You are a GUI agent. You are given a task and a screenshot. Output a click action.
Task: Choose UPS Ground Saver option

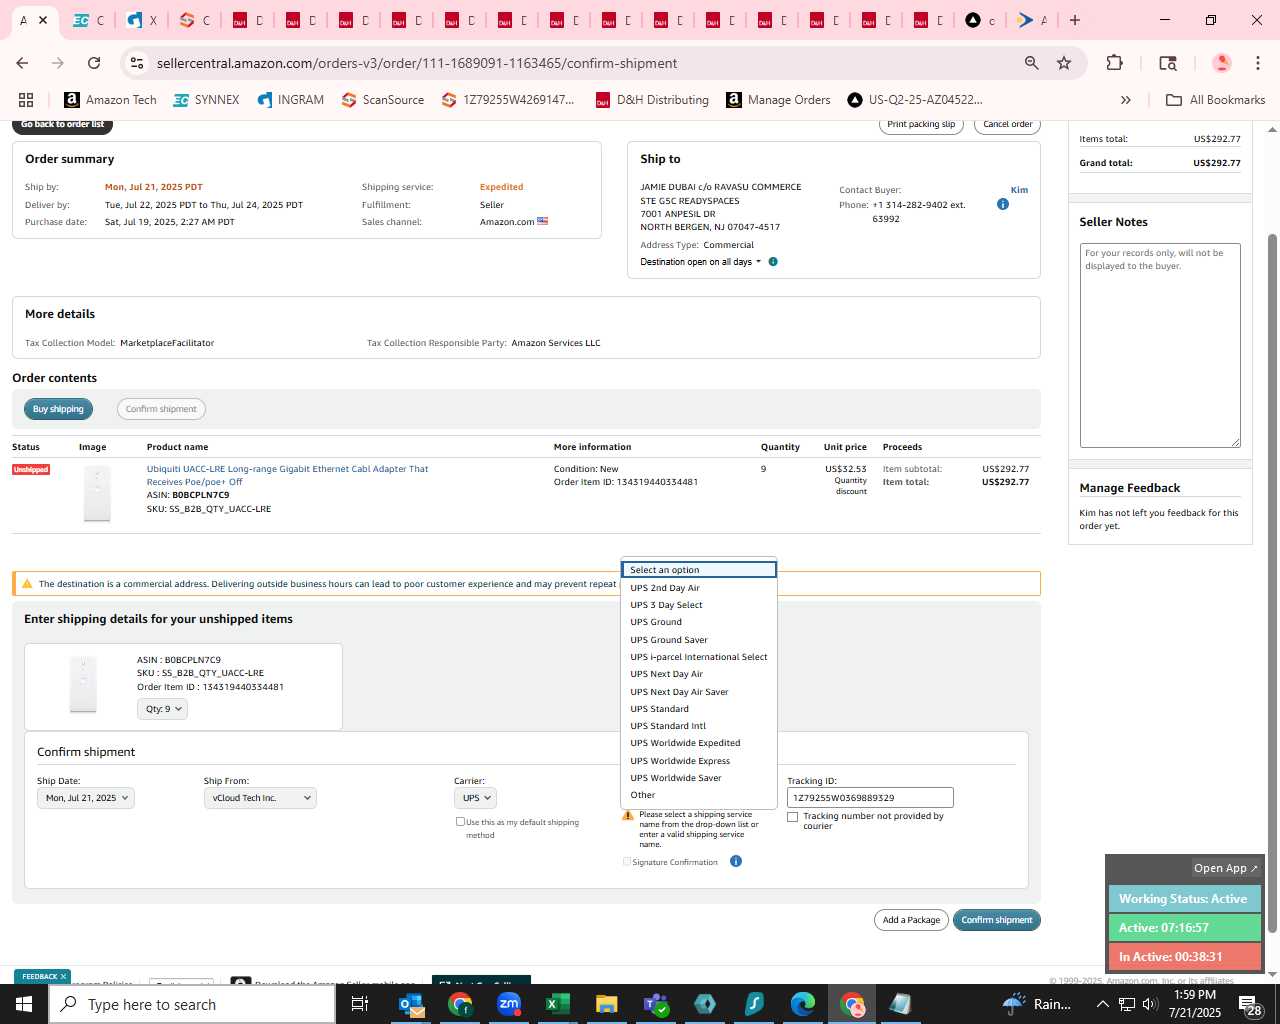coord(698,640)
